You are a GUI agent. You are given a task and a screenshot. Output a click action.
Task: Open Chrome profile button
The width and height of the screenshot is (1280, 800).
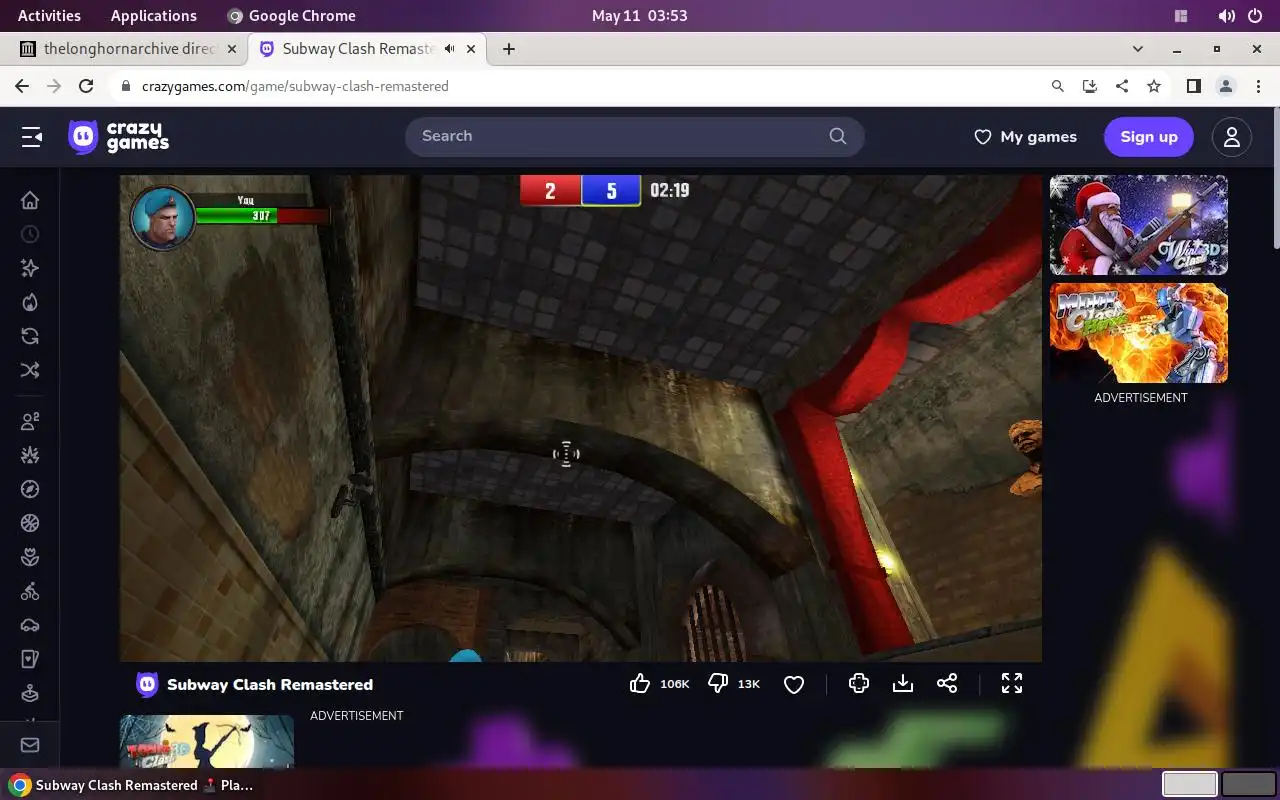pos(1226,86)
